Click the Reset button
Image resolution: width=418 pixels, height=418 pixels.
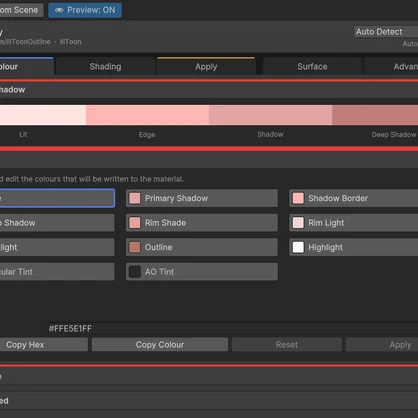pos(287,345)
